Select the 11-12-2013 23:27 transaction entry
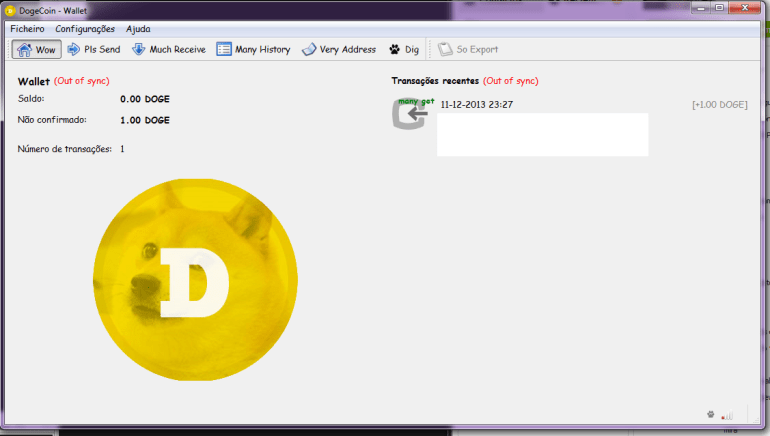The height and width of the screenshot is (436, 770). point(477,104)
